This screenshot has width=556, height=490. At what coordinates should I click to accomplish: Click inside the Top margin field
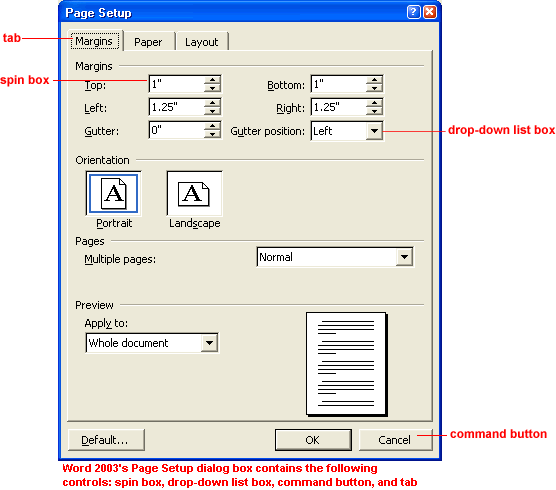(x=177, y=84)
